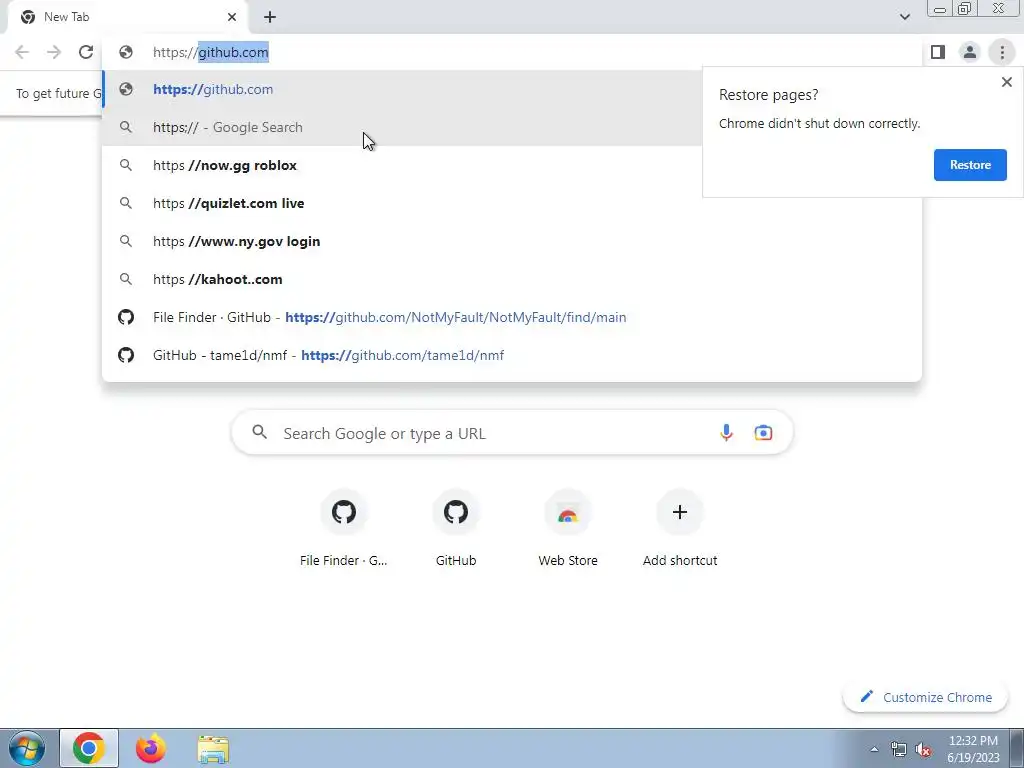Open a new tab with plus
Viewport: 1024px width, 768px height.
(x=270, y=17)
